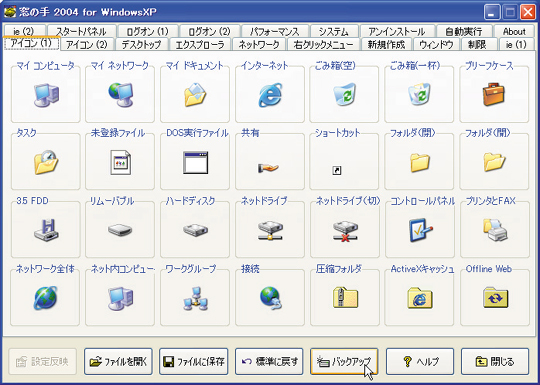540x385 pixels.
Task: Choose the 圧縮フォルダ zipped folder icon
Action: pos(345,298)
